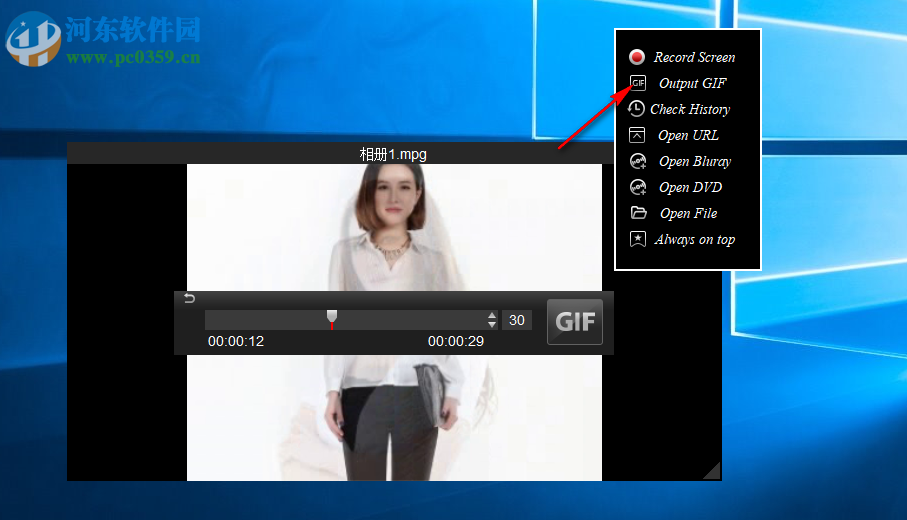This screenshot has height=520, width=907.
Task: Increase the frame value with up arrow
Action: tap(492, 315)
